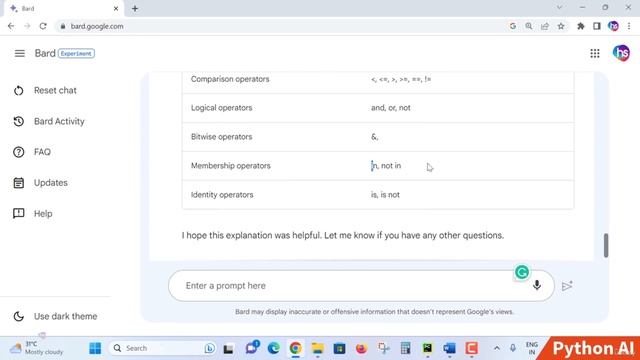The image size is (640, 360).
Task: Show hidden system tray icons chevron
Action: click(x=497, y=348)
